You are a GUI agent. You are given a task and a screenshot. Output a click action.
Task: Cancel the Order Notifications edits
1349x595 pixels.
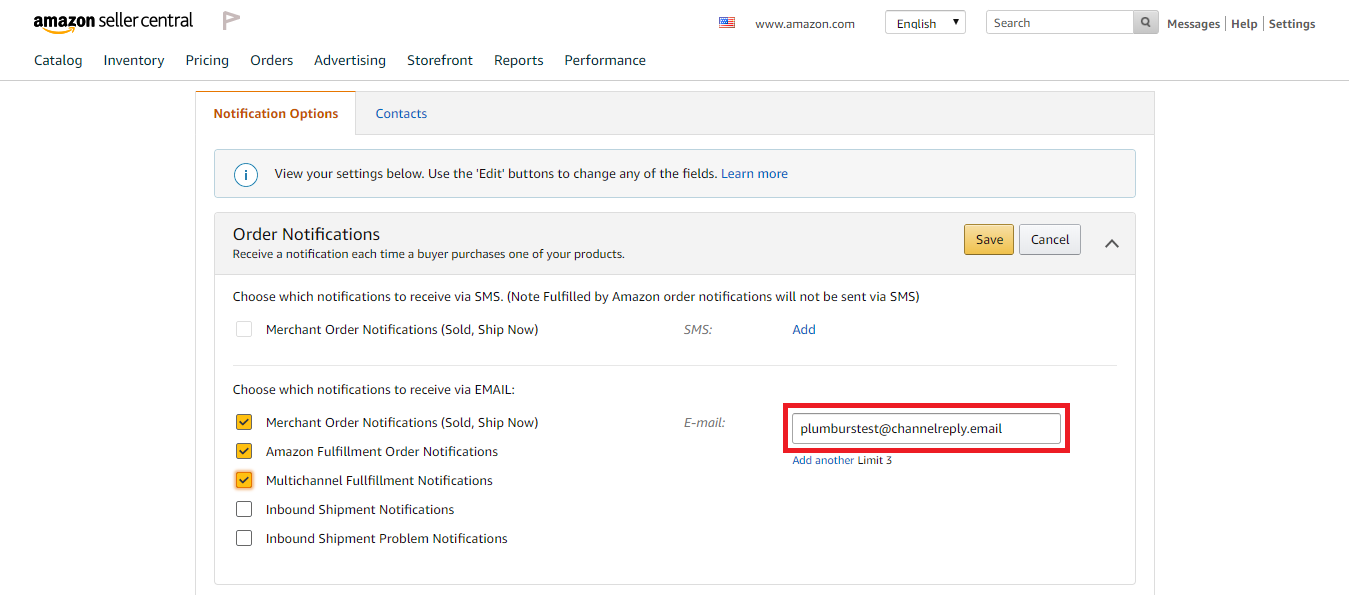click(1050, 240)
